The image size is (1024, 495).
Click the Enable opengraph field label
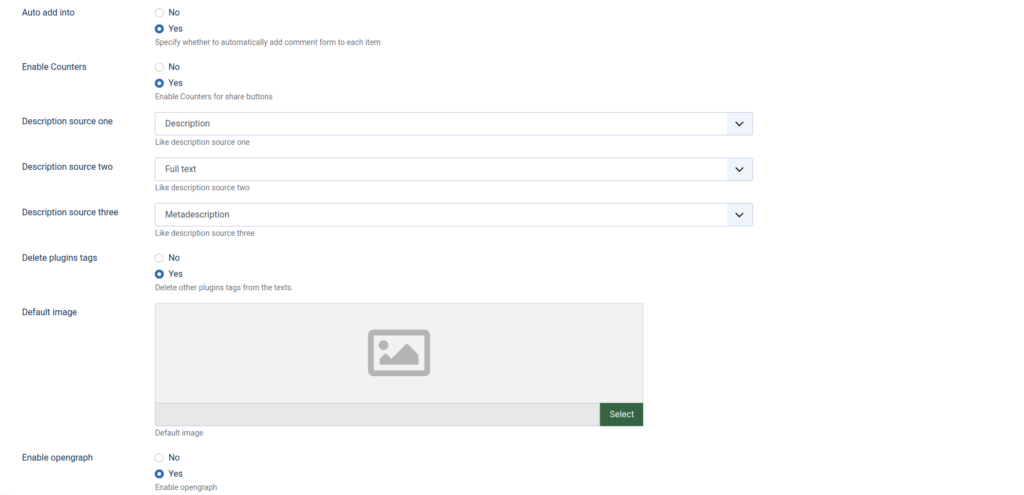pyautogui.click(x=57, y=457)
